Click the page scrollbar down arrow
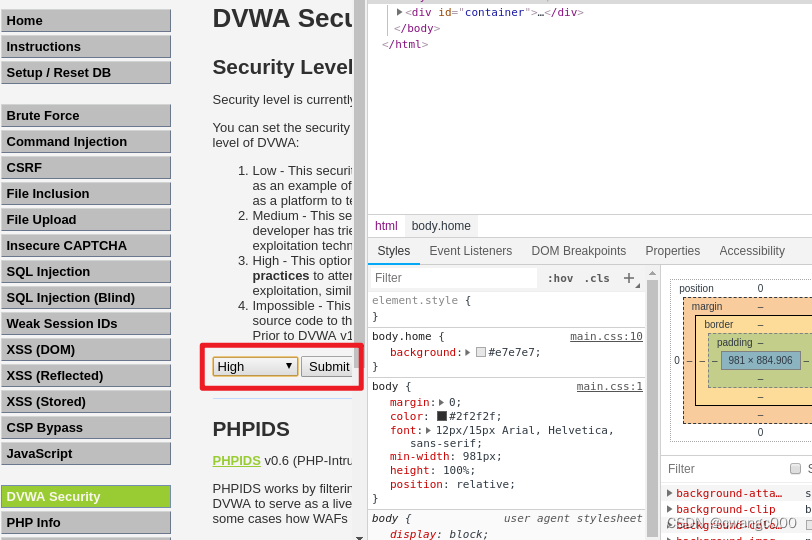812x540 pixels. pos(359,537)
